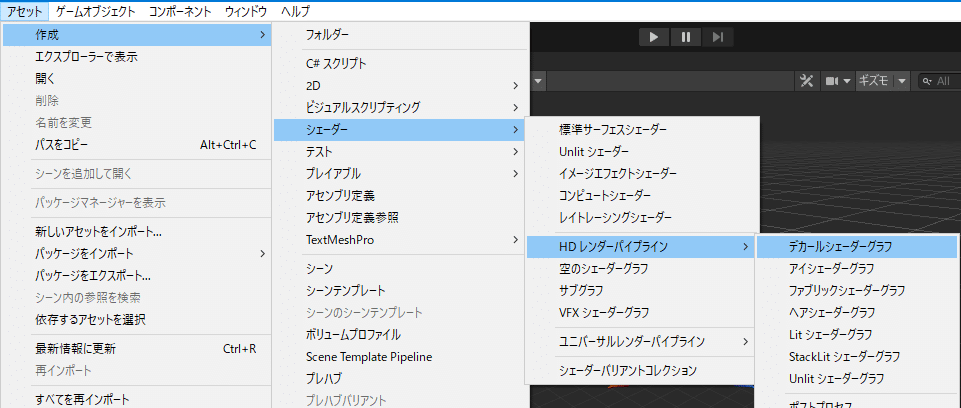
Task: Open the アセット menu
Action: pyautogui.click(x=25, y=11)
